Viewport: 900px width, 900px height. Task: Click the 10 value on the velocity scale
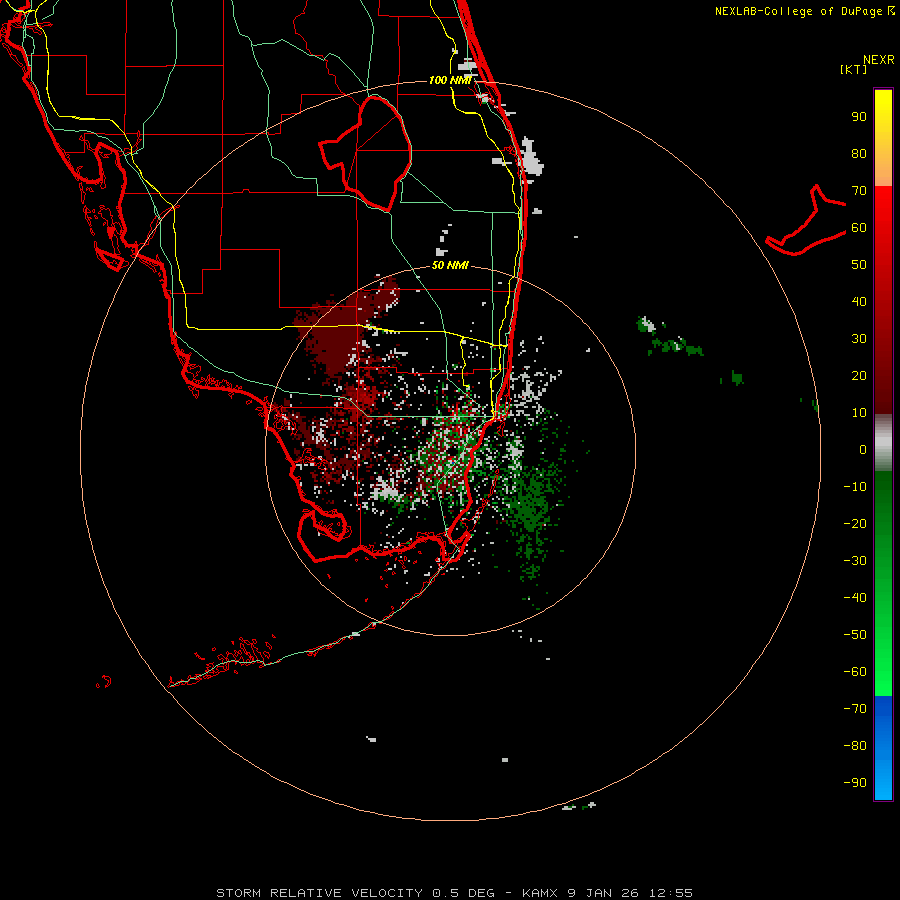[x=859, y=413]
